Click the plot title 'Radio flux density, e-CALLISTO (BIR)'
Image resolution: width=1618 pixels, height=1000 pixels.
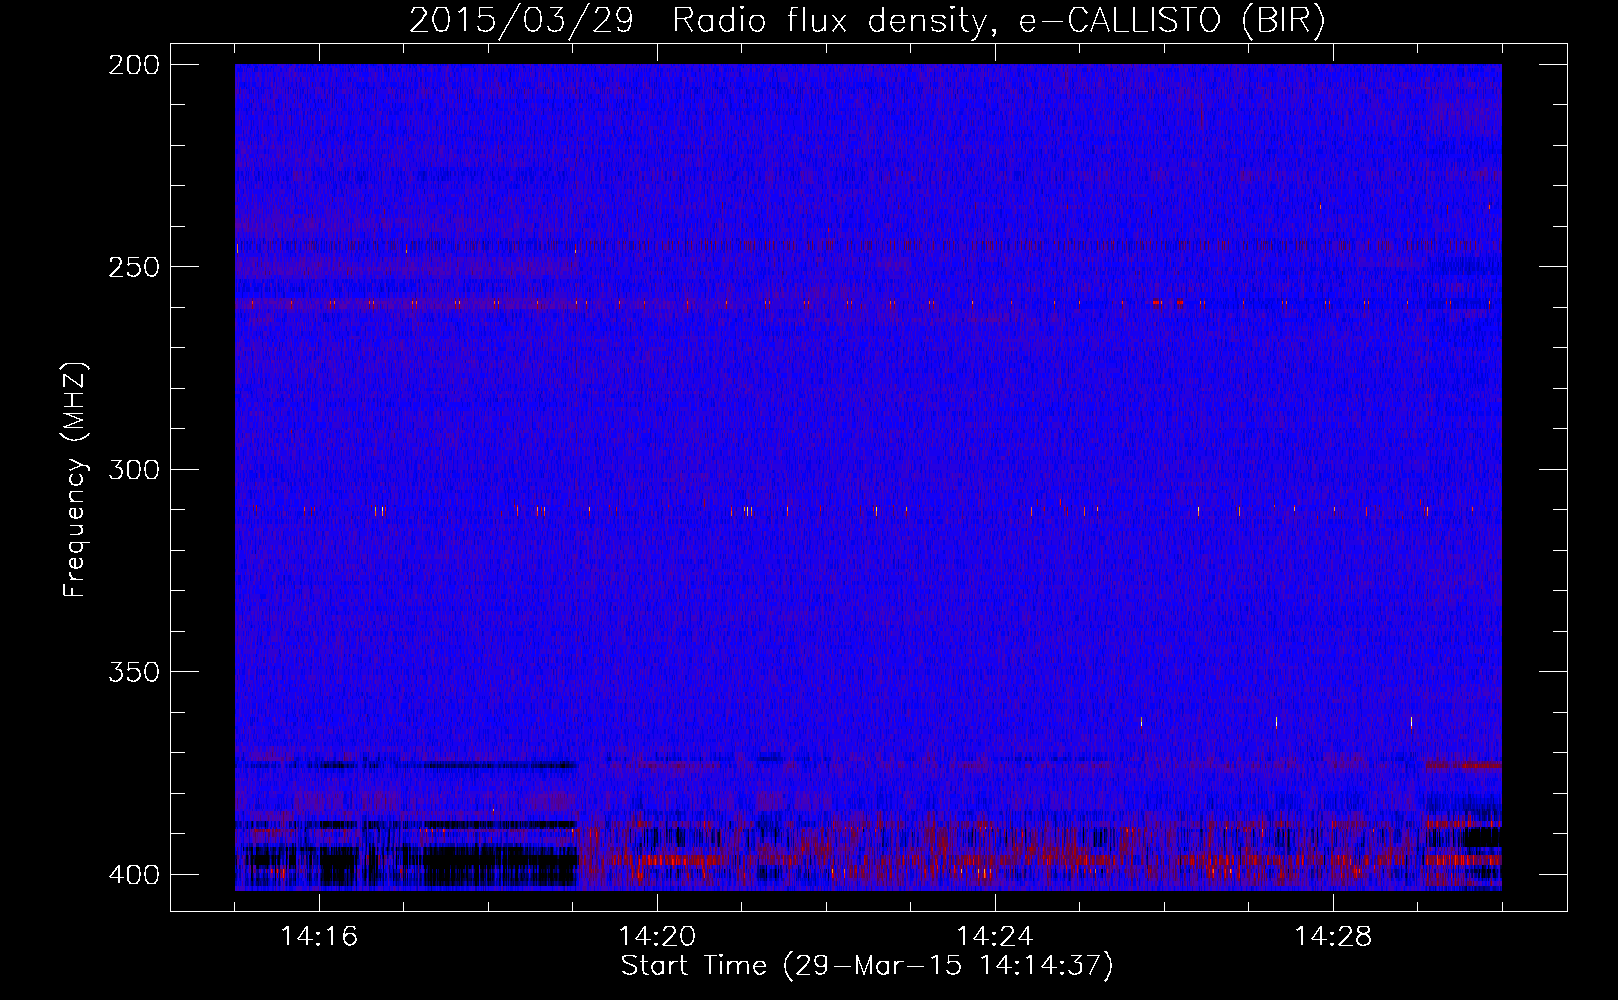tap(999, 20)
